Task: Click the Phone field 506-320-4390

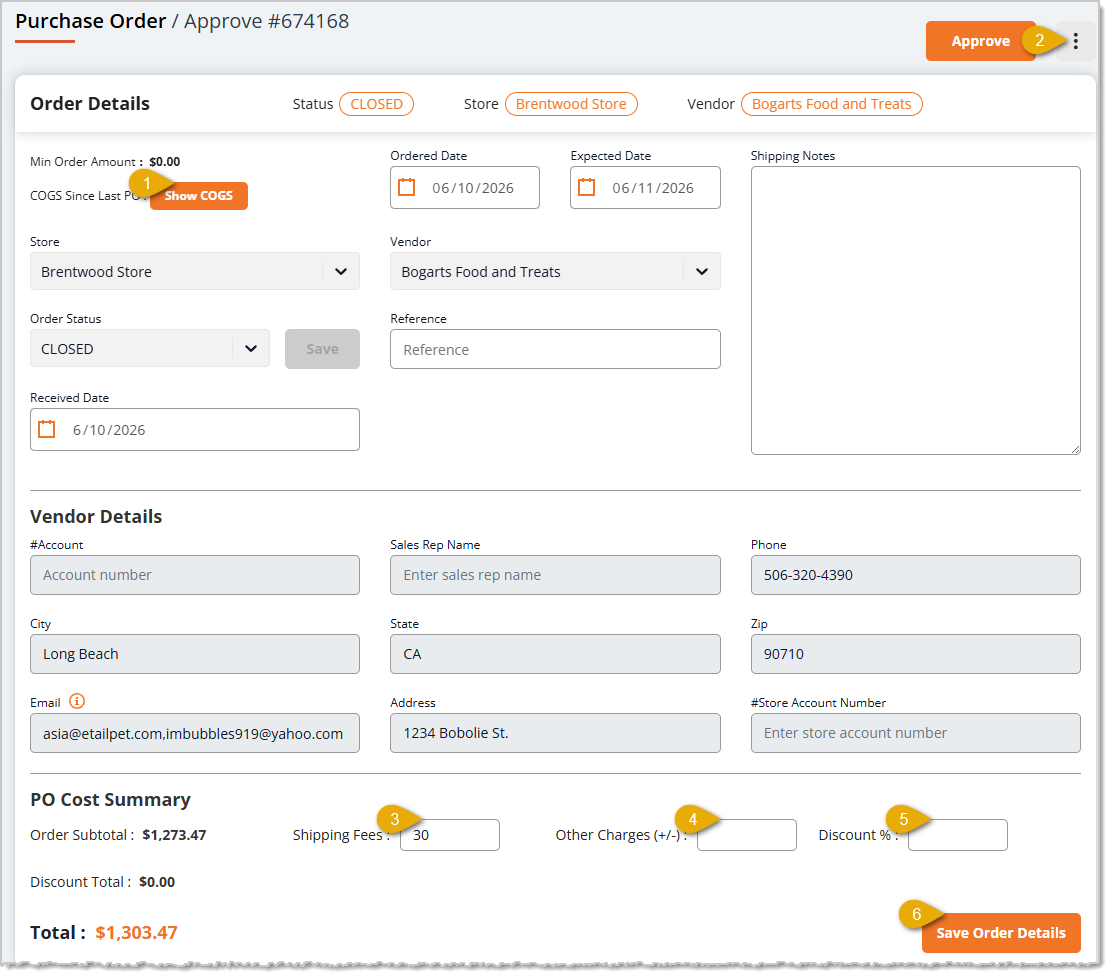Action: click(x=915, y=575)
